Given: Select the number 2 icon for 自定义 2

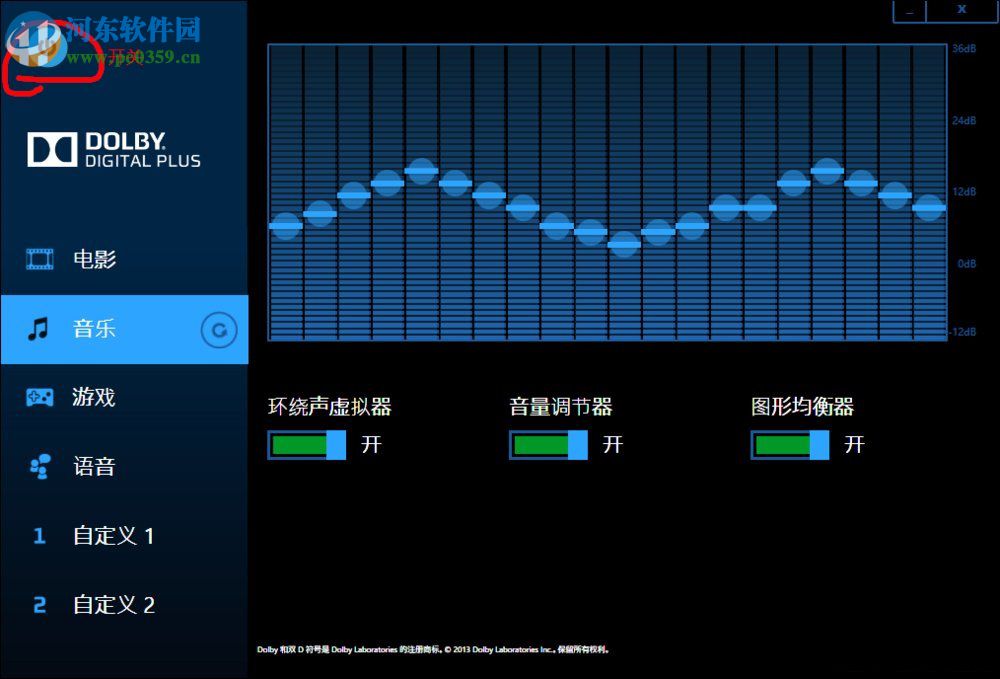Looking at the screenshot, I should coord(38,605).
